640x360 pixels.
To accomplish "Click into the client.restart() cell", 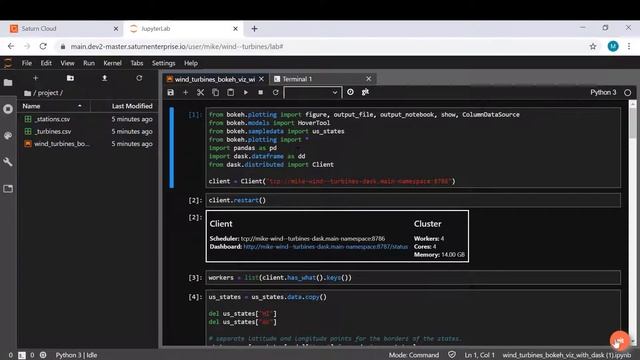I will (x=413, y=200).
